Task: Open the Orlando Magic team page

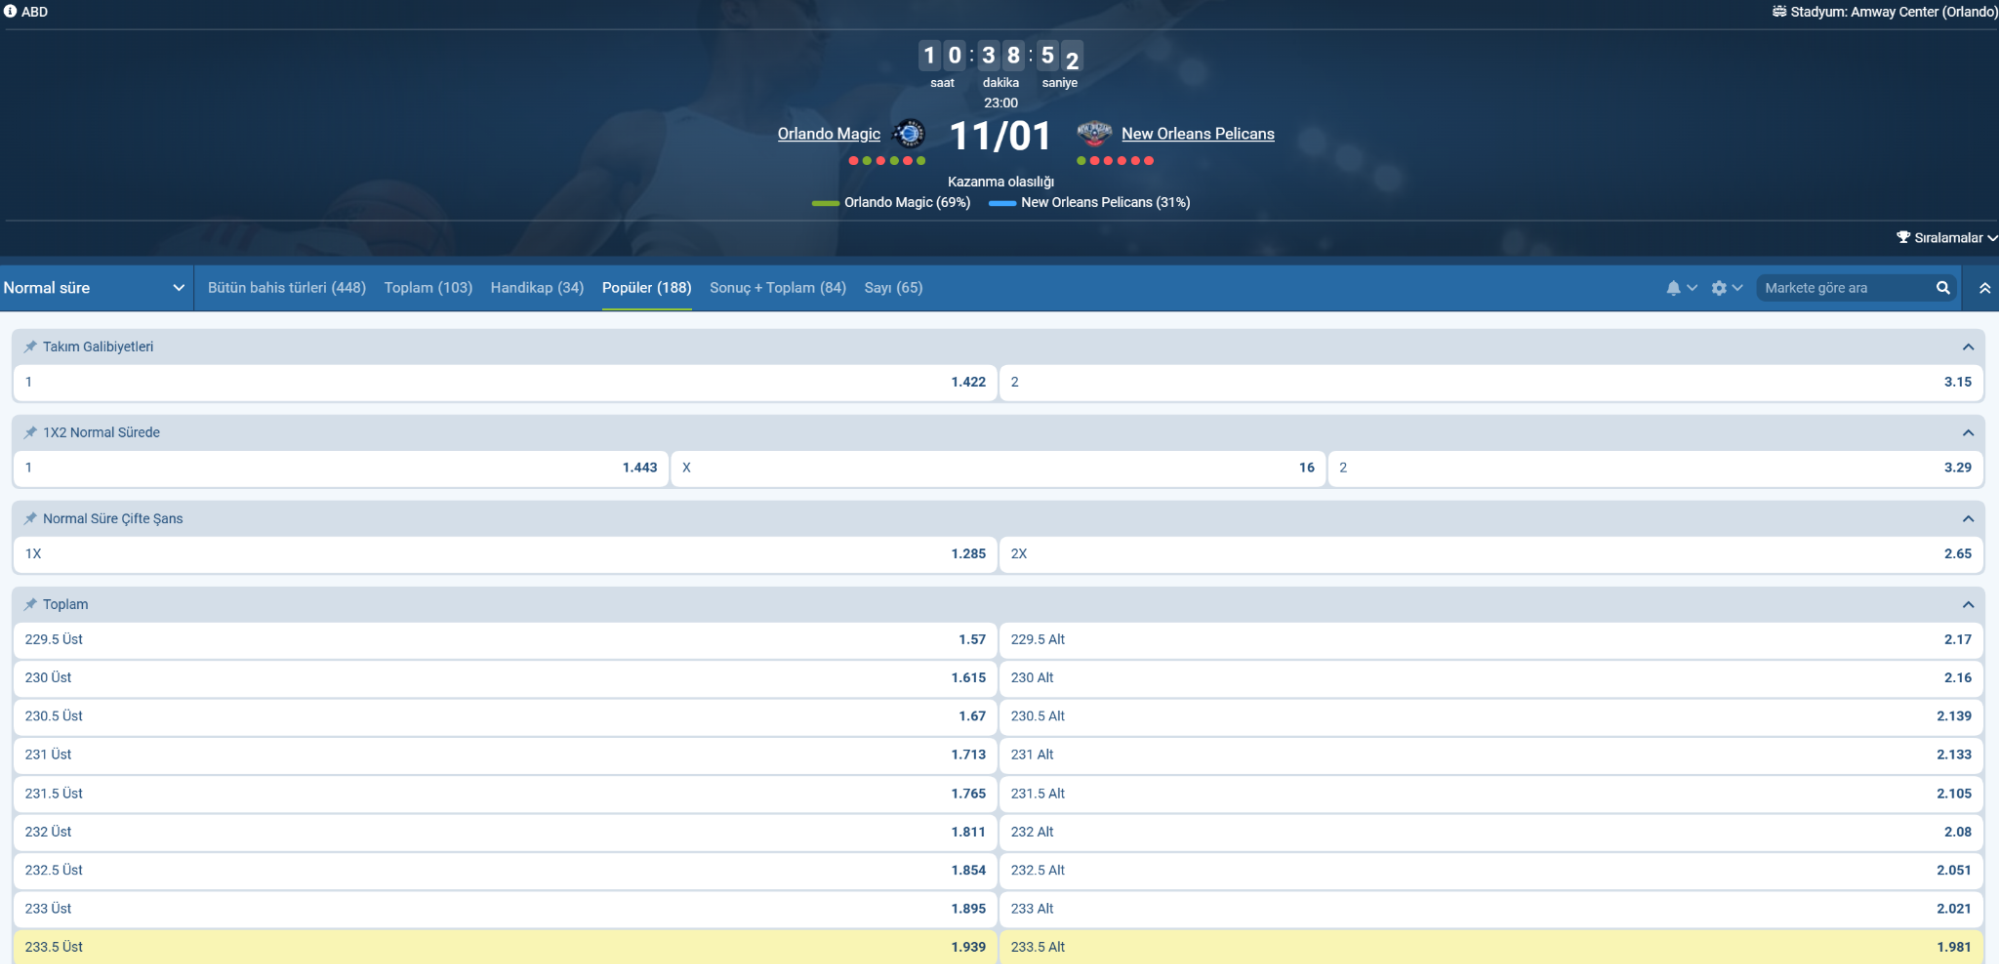Action: [x=828, y=133]
